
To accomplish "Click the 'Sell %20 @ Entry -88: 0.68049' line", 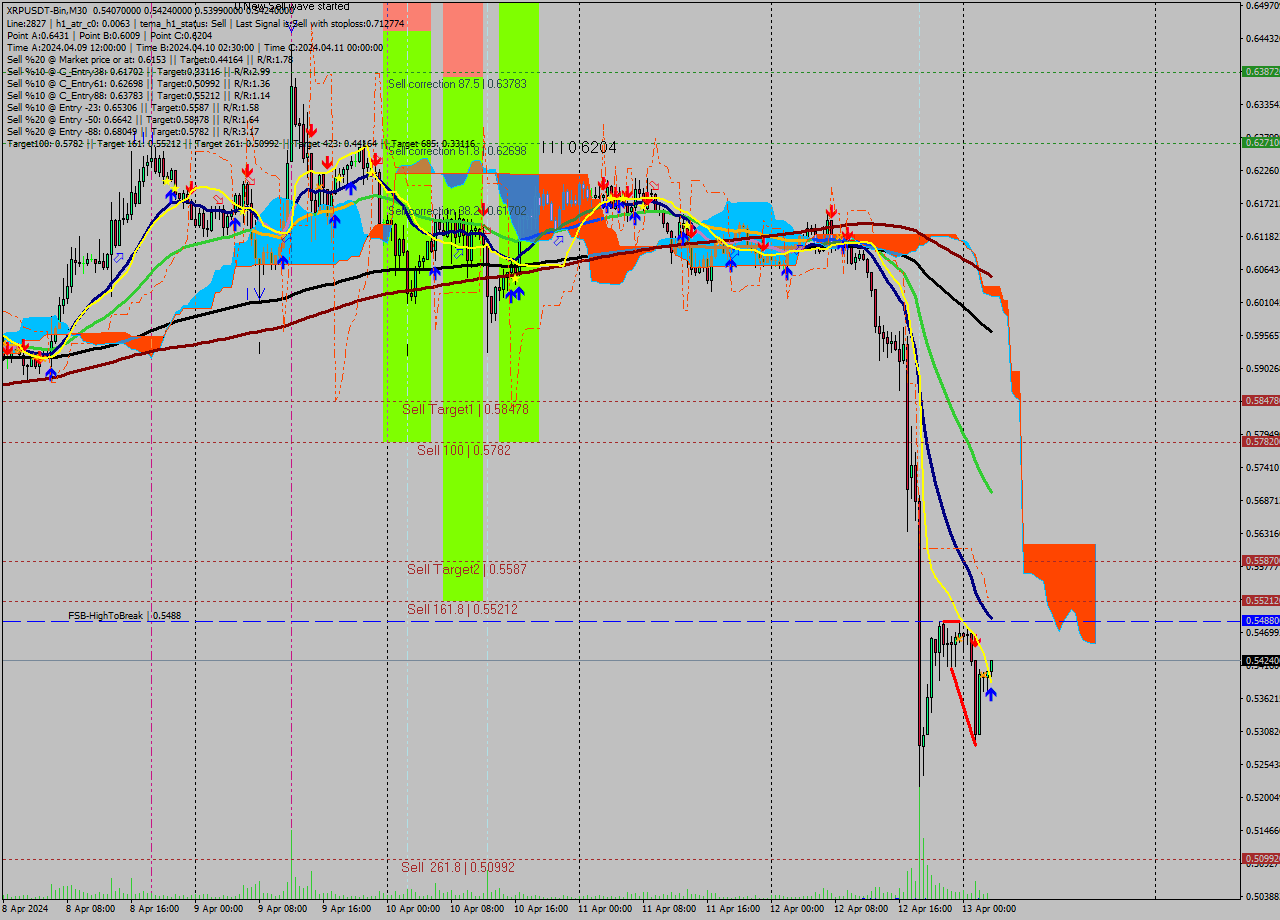I will click(x=133, y=132).
